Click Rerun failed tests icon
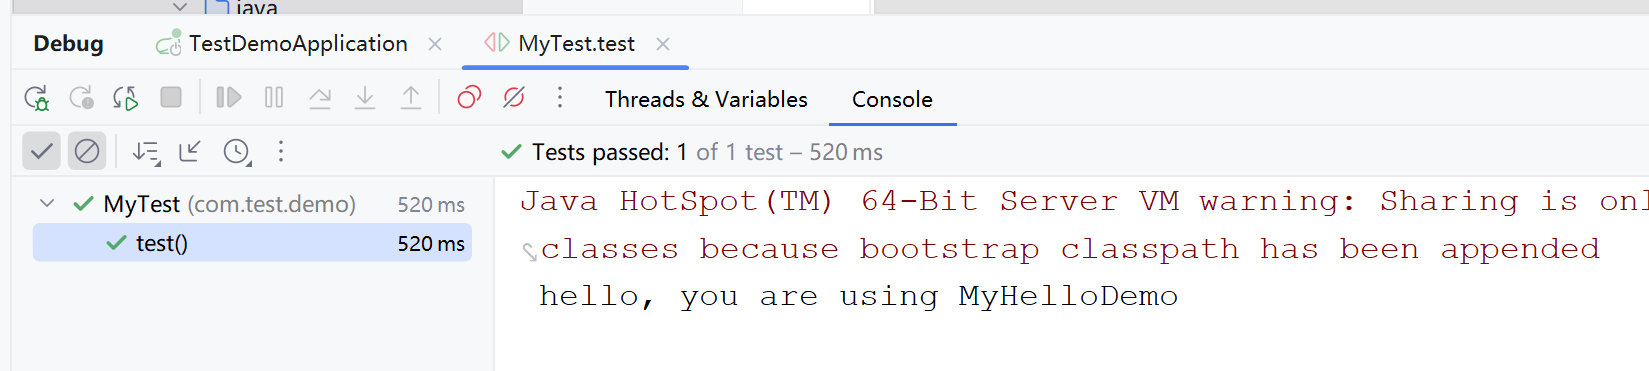 81,98
